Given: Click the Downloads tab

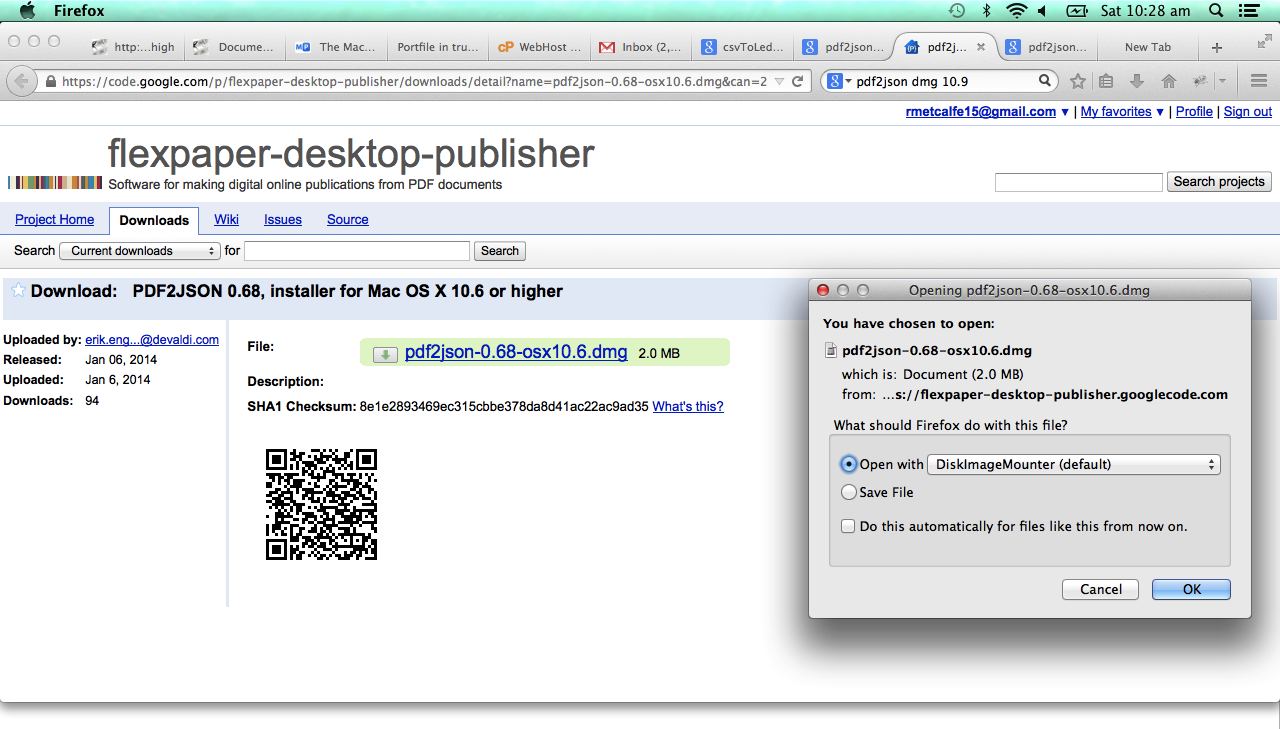Looking at the screenshot, I should (154, 220).
